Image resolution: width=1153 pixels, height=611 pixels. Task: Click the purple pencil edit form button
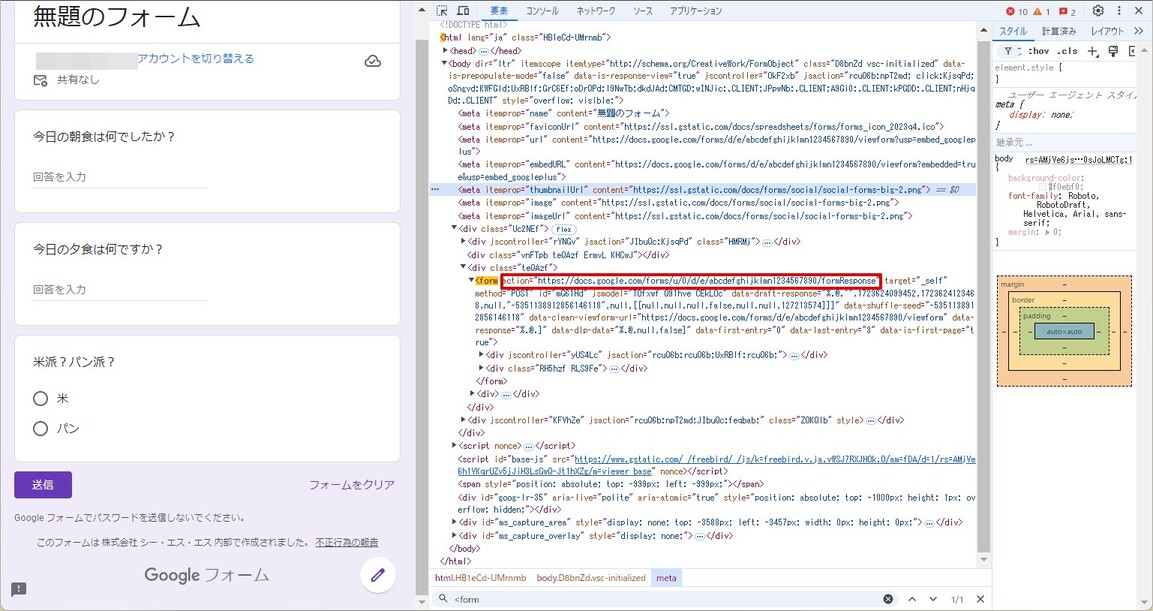point(378,575)
